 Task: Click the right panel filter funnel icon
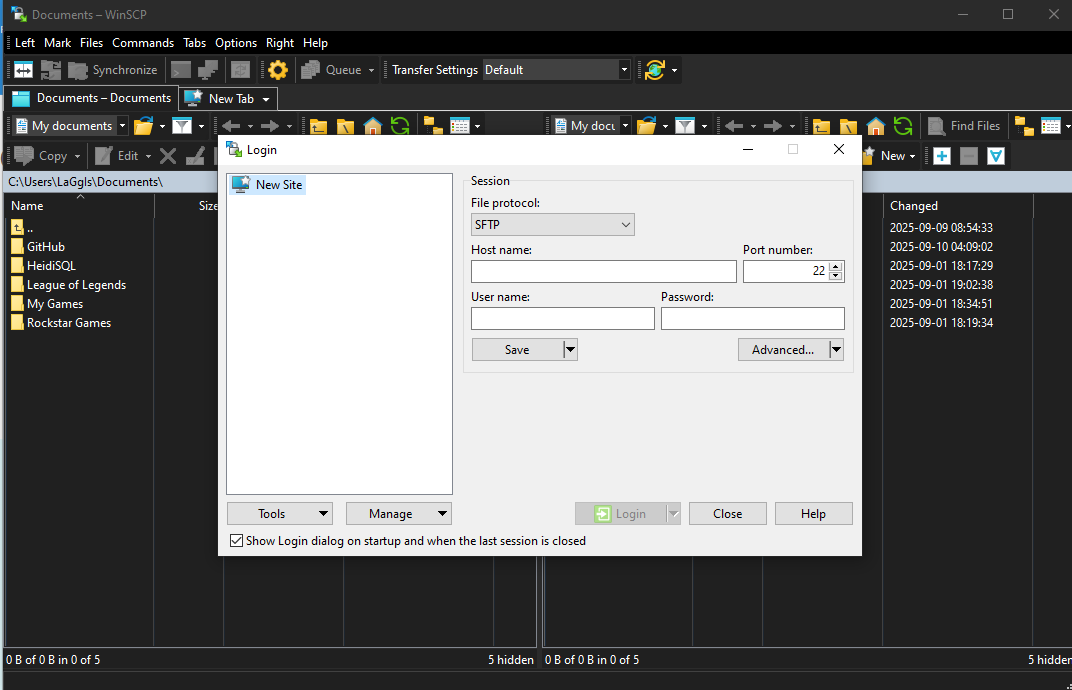[x=685, y=126]
